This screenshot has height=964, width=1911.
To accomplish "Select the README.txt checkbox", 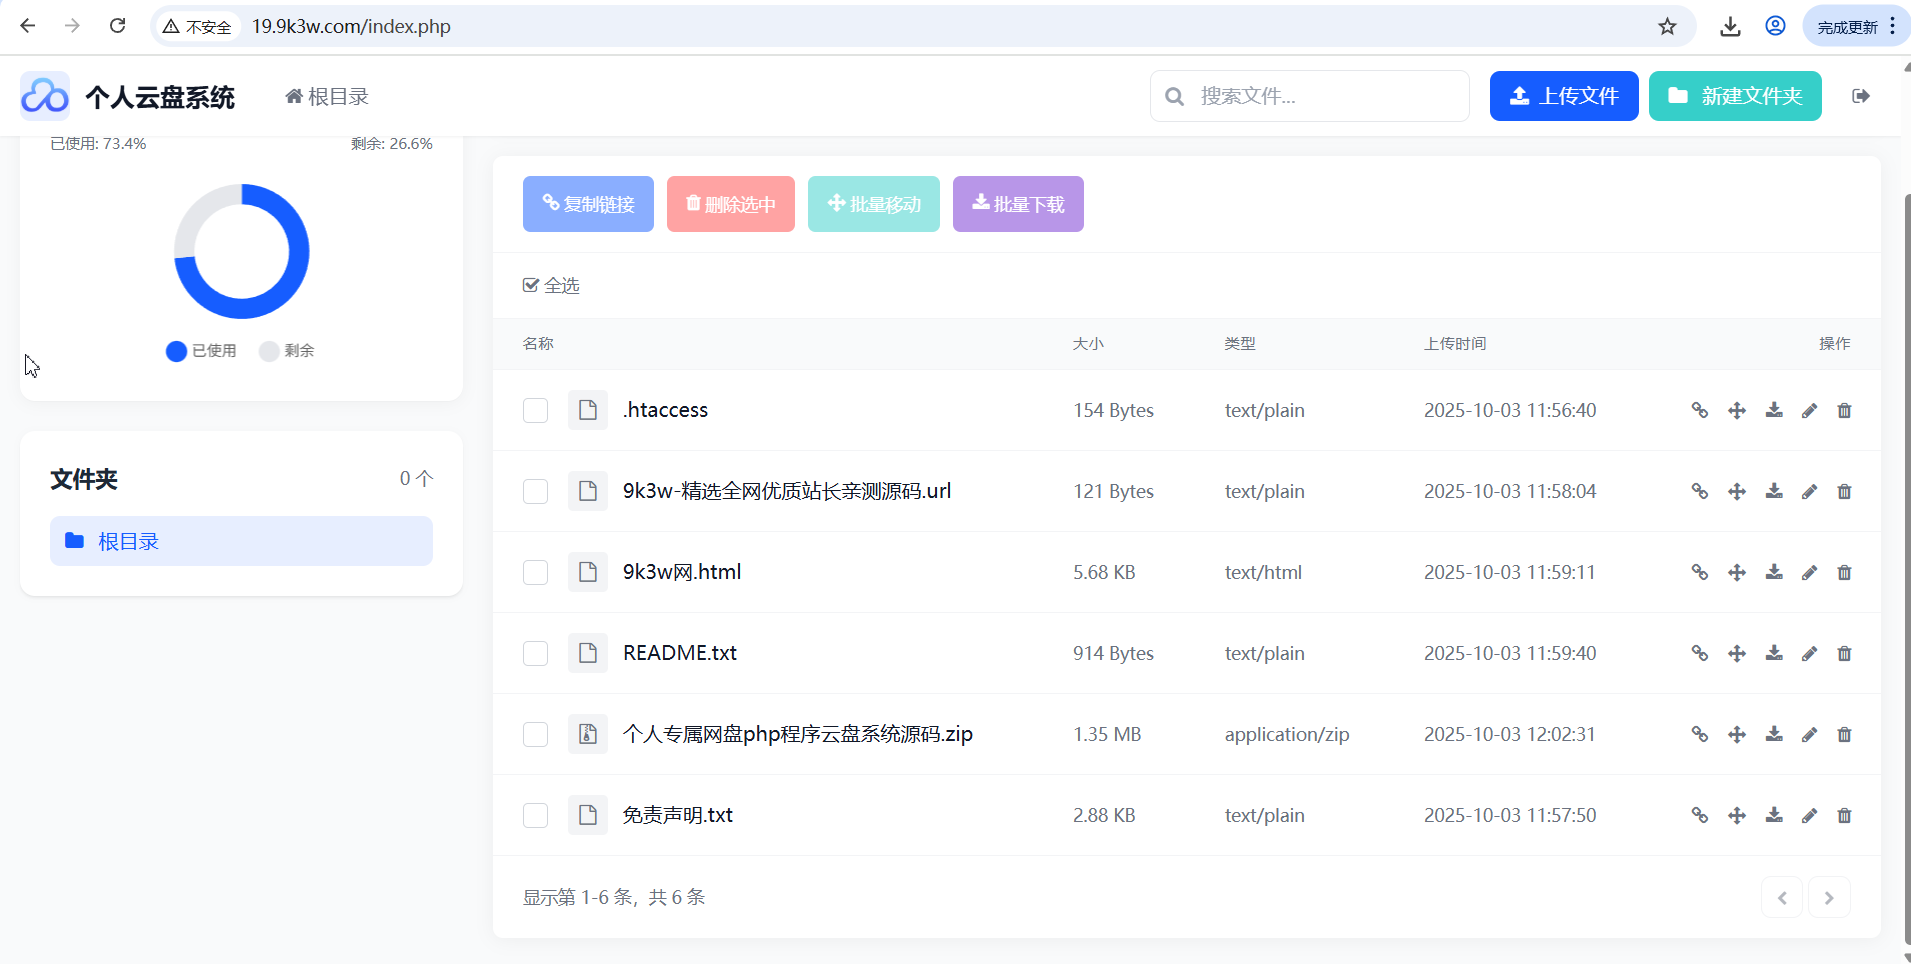I will coord(535,654).
